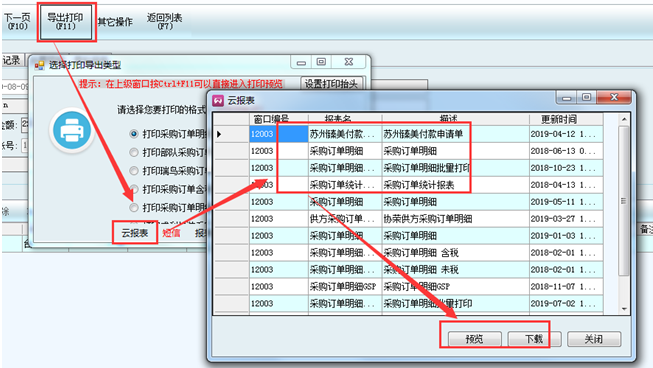The height and width of the screenshot is (368, 653).
Task: Open 导出打印 (F11) in the toolbar
Action: [x=65, y=22]
